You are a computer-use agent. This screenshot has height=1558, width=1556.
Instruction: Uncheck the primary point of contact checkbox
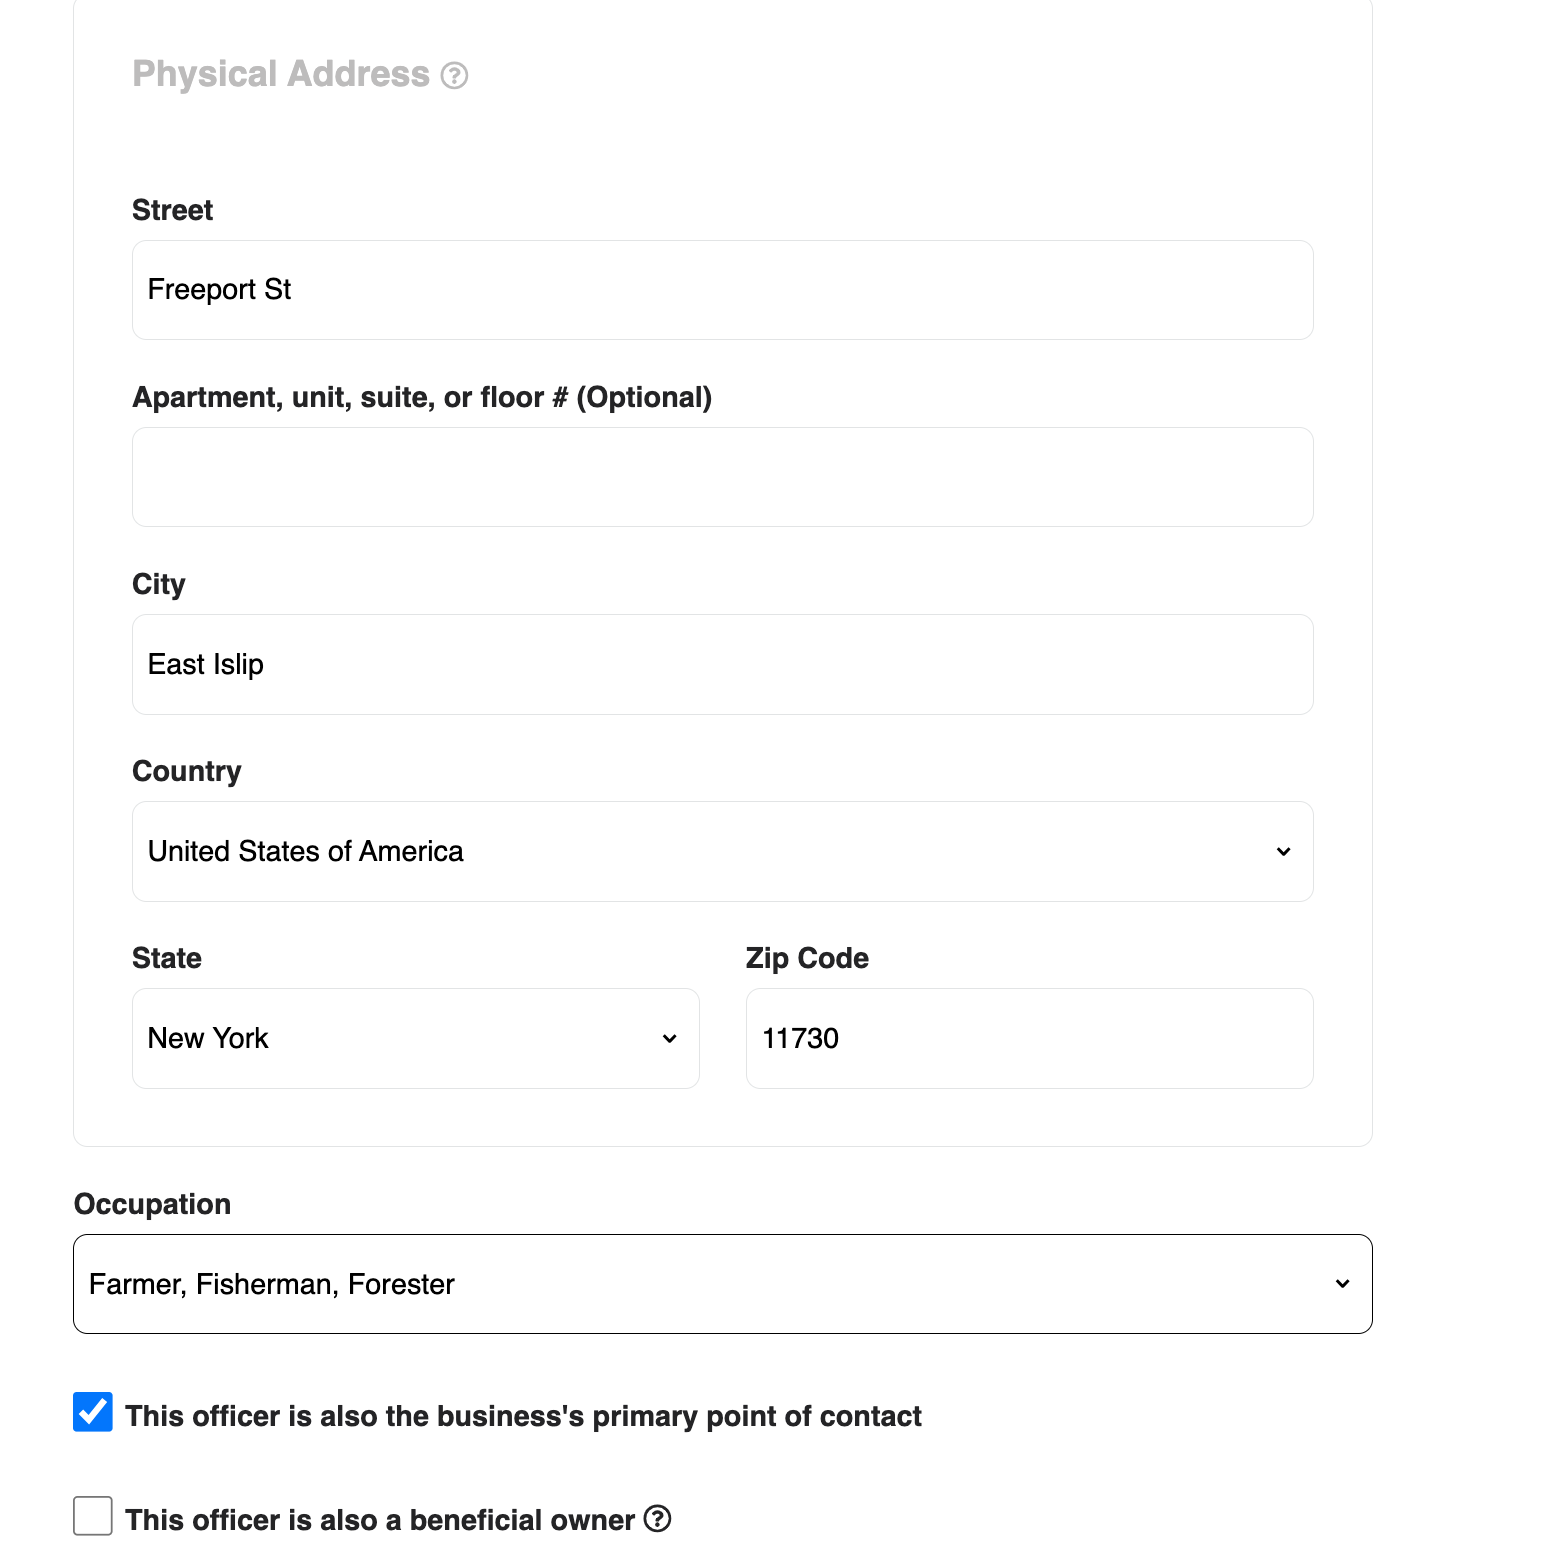(93, 1412)
